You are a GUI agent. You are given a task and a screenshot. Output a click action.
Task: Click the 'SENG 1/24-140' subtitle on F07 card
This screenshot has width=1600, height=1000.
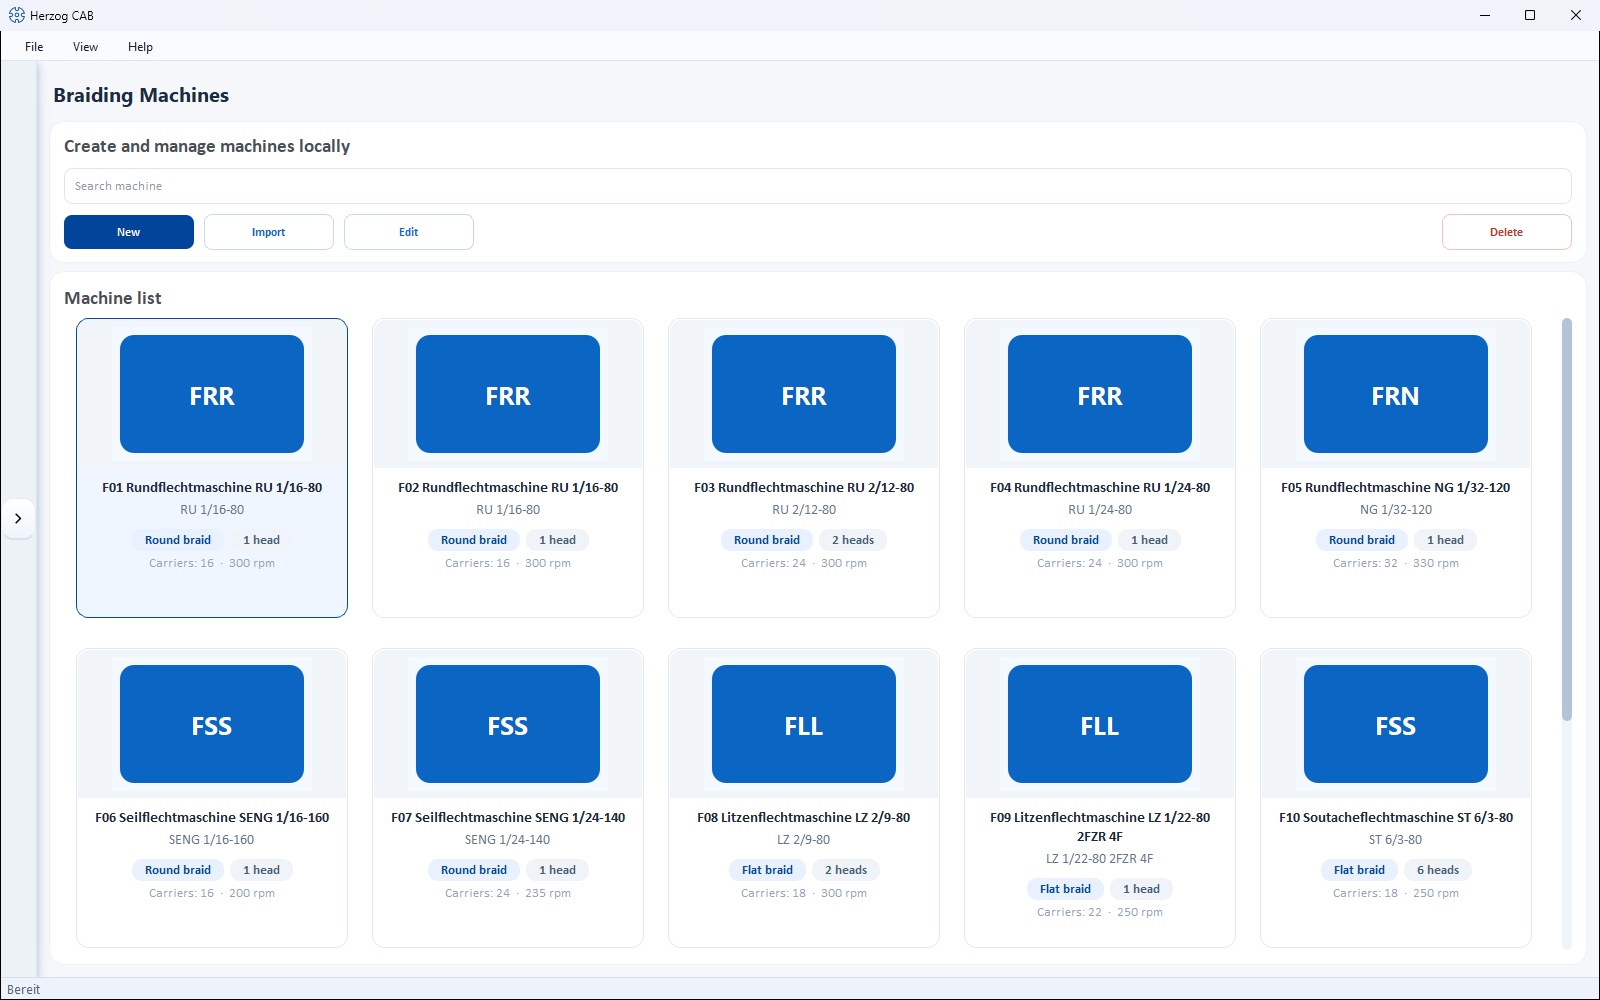pos(508,840)
